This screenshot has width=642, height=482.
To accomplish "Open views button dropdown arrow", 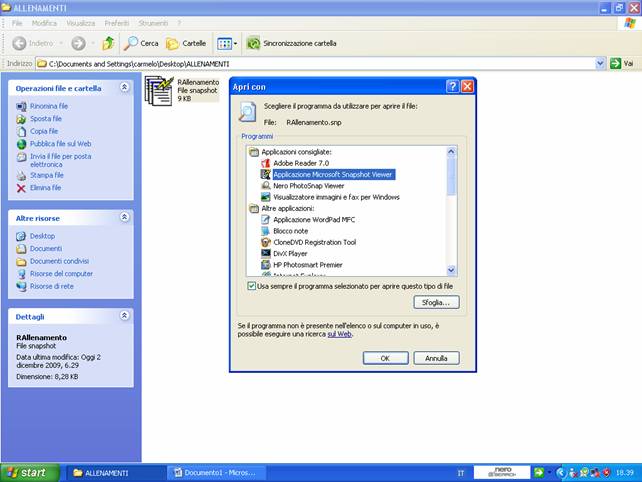I will tap(235, 43).
